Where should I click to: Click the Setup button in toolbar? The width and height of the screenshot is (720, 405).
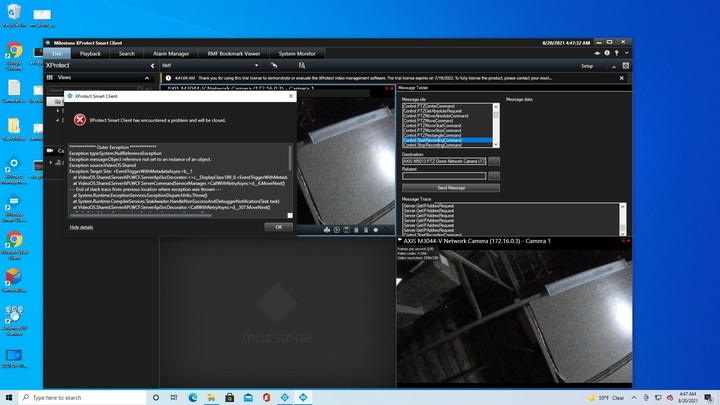[x=588, y=65]
